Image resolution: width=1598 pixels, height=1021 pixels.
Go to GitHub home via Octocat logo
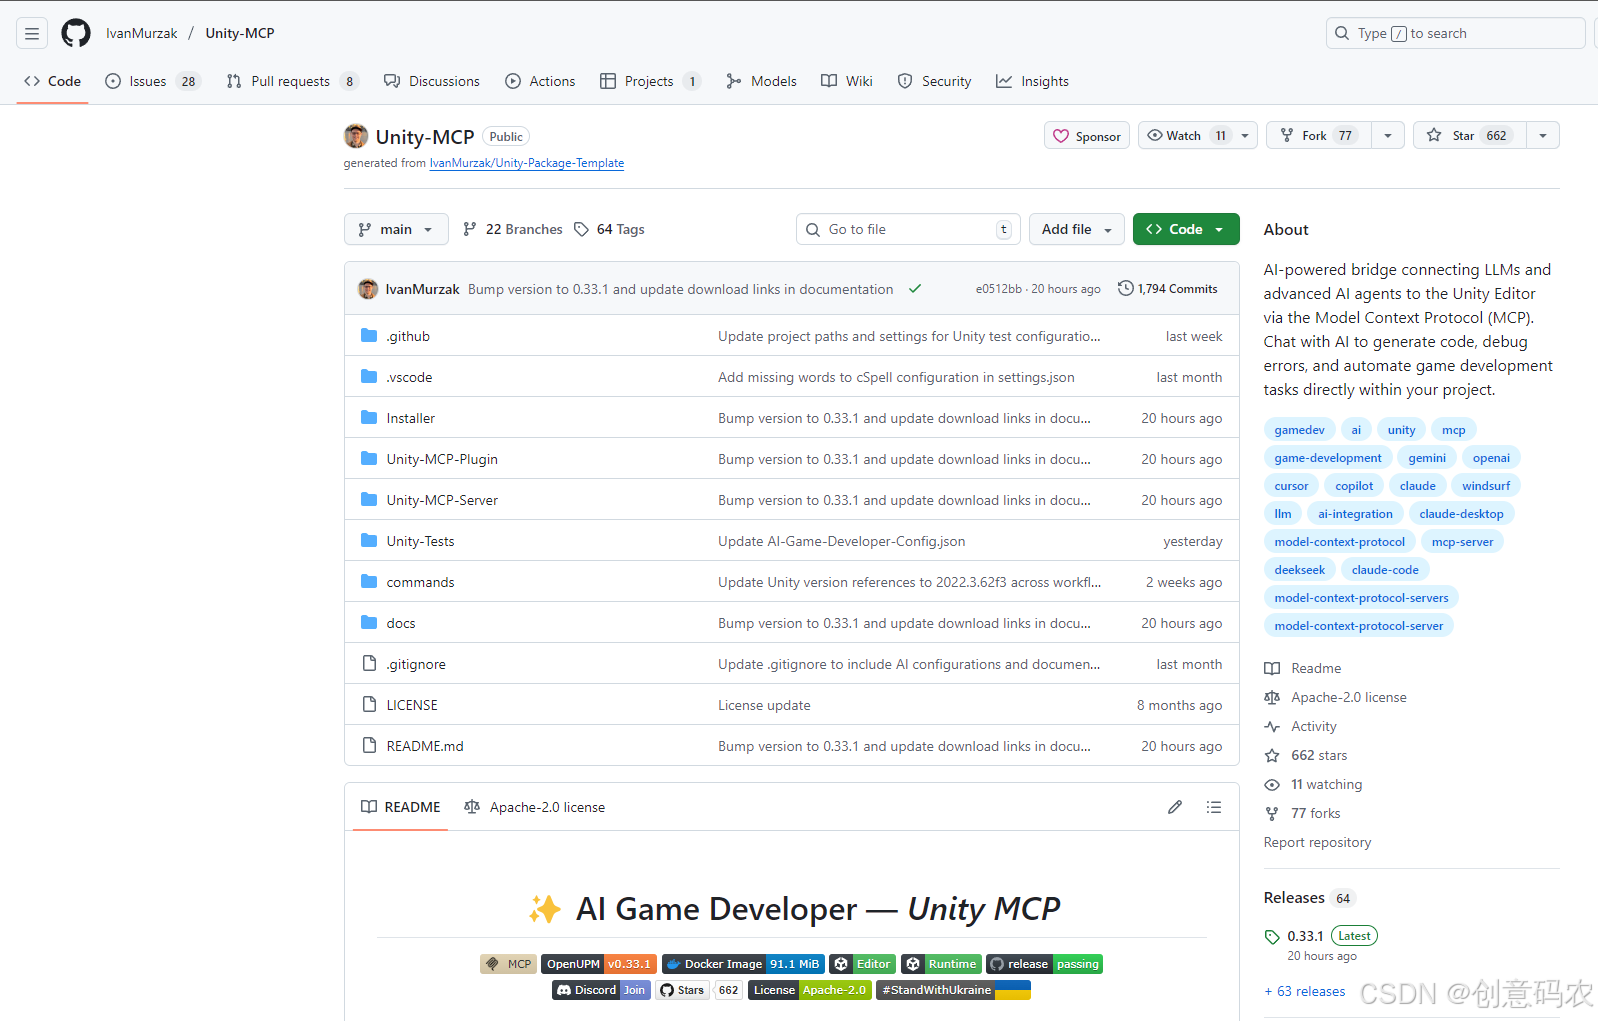76,33
